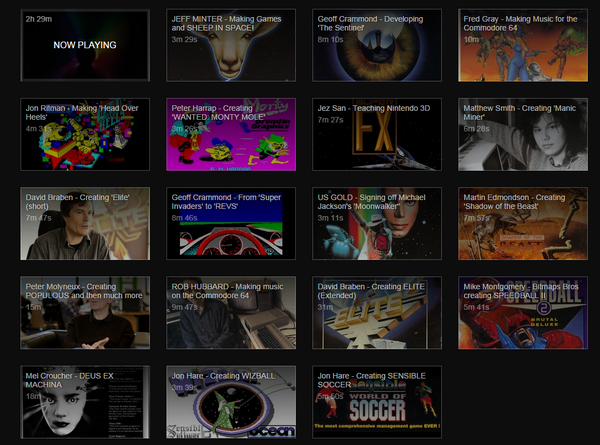This screenshot has width=600, height=445.
Task: Open Mel Croucher Deus Ex Machina video
Action: (x=85, y=402)
